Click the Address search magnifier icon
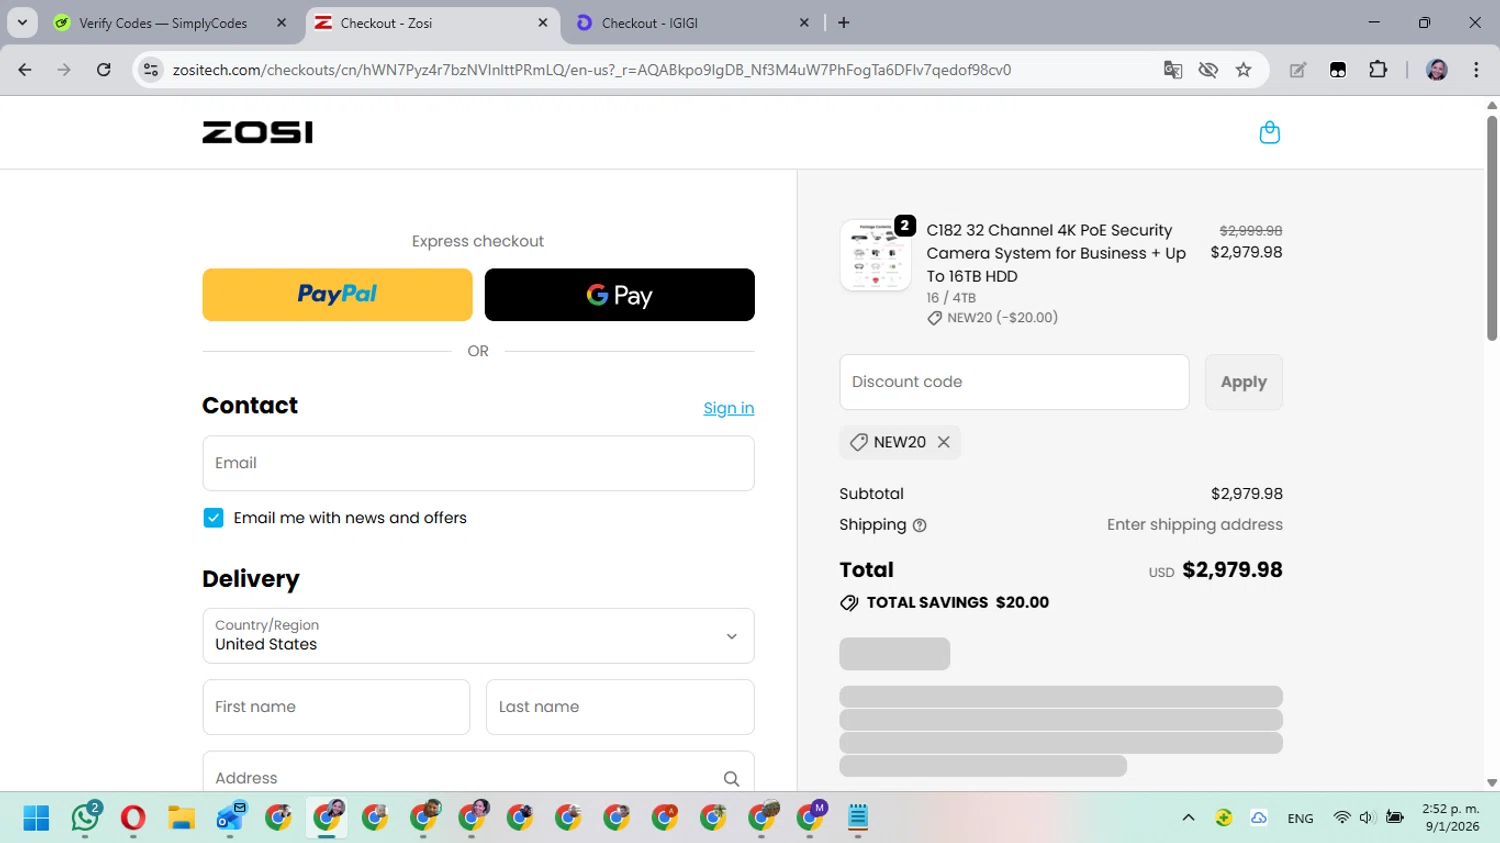The width and height of the screenshot is (1500, 843). pyautogui.click(x=731, y=778)
